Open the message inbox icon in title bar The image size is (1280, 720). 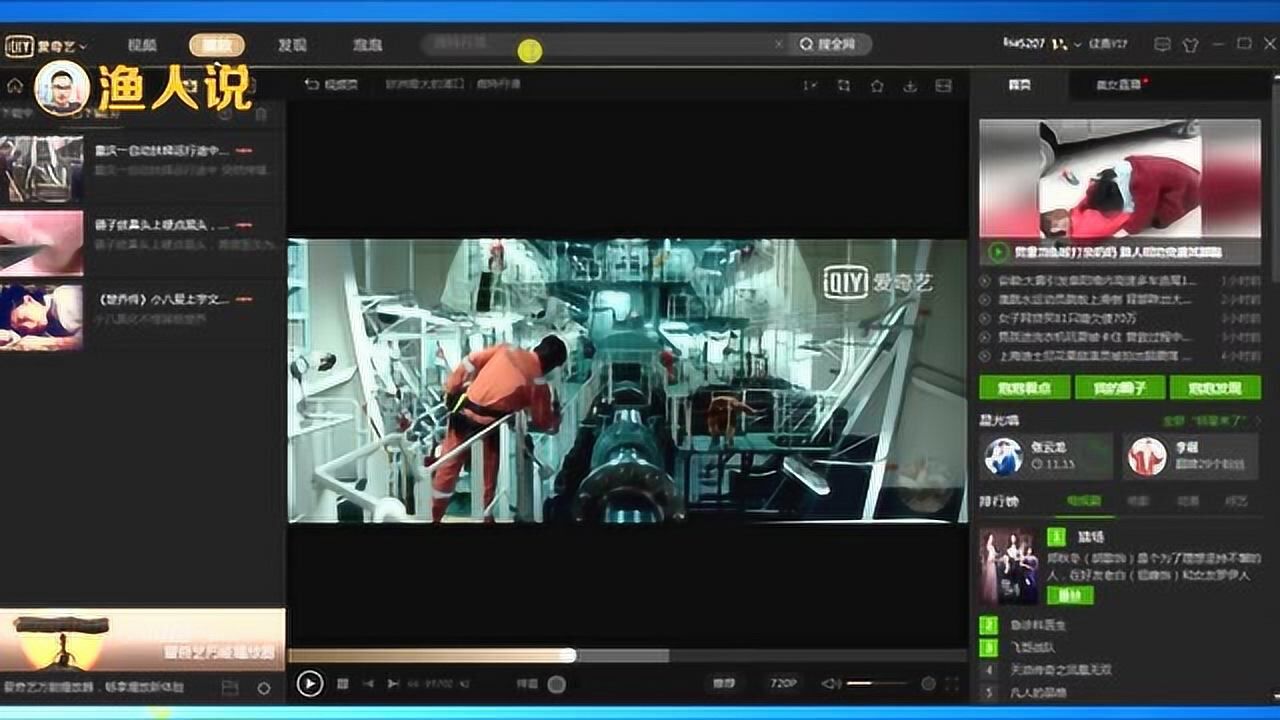1161,45
